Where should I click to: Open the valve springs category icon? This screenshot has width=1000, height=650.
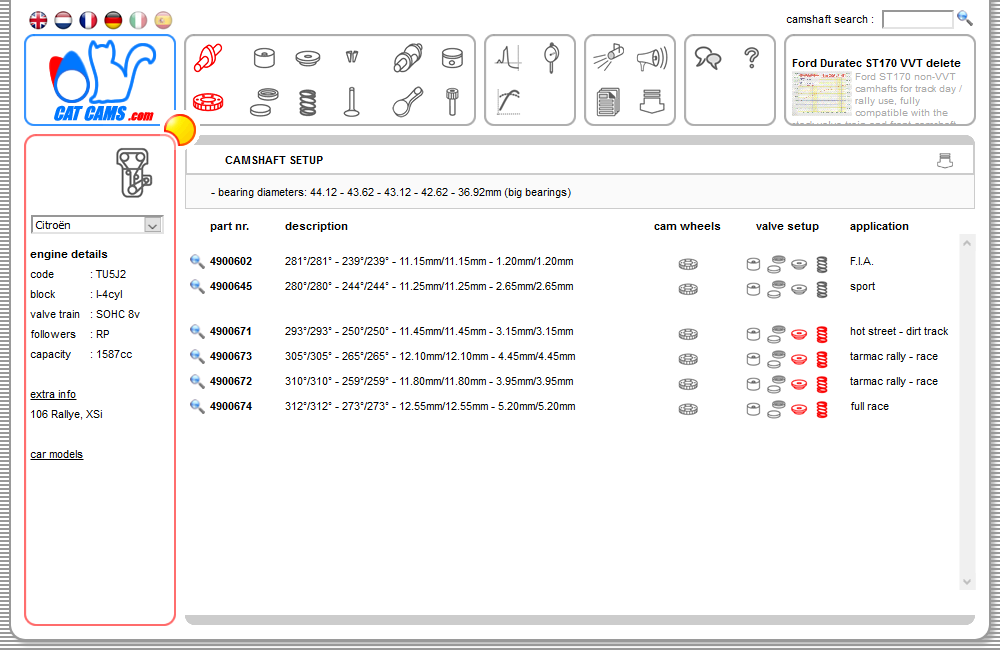coord(308,102)
